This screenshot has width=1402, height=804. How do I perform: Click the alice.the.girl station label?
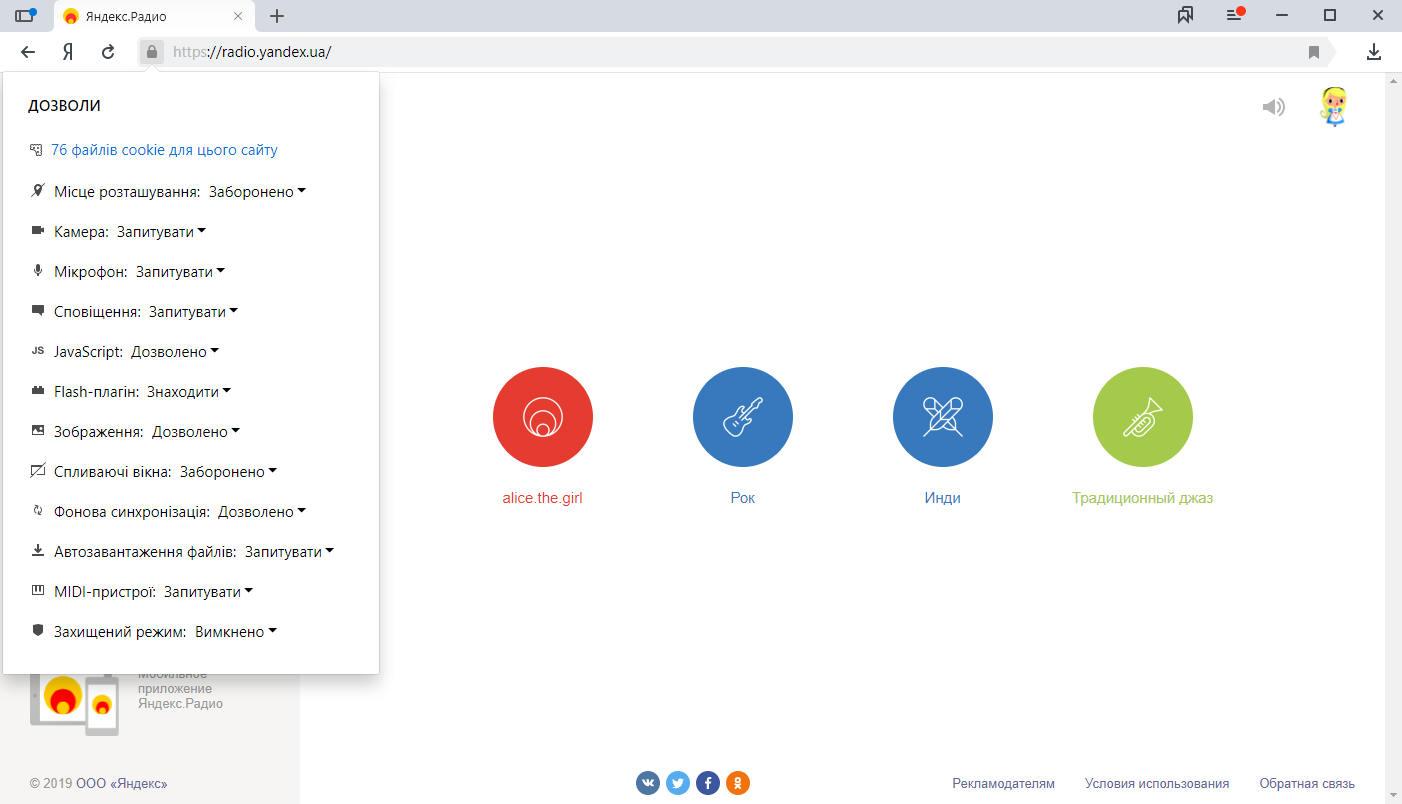coord(543,498)
